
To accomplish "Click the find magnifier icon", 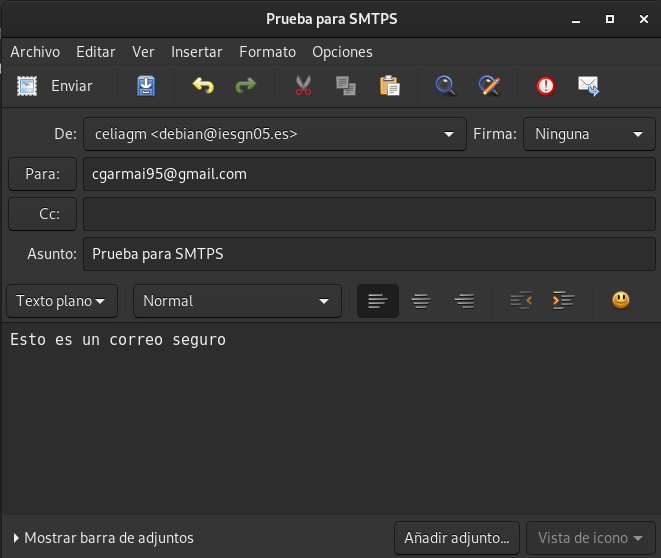I will [x=445, y=86].
